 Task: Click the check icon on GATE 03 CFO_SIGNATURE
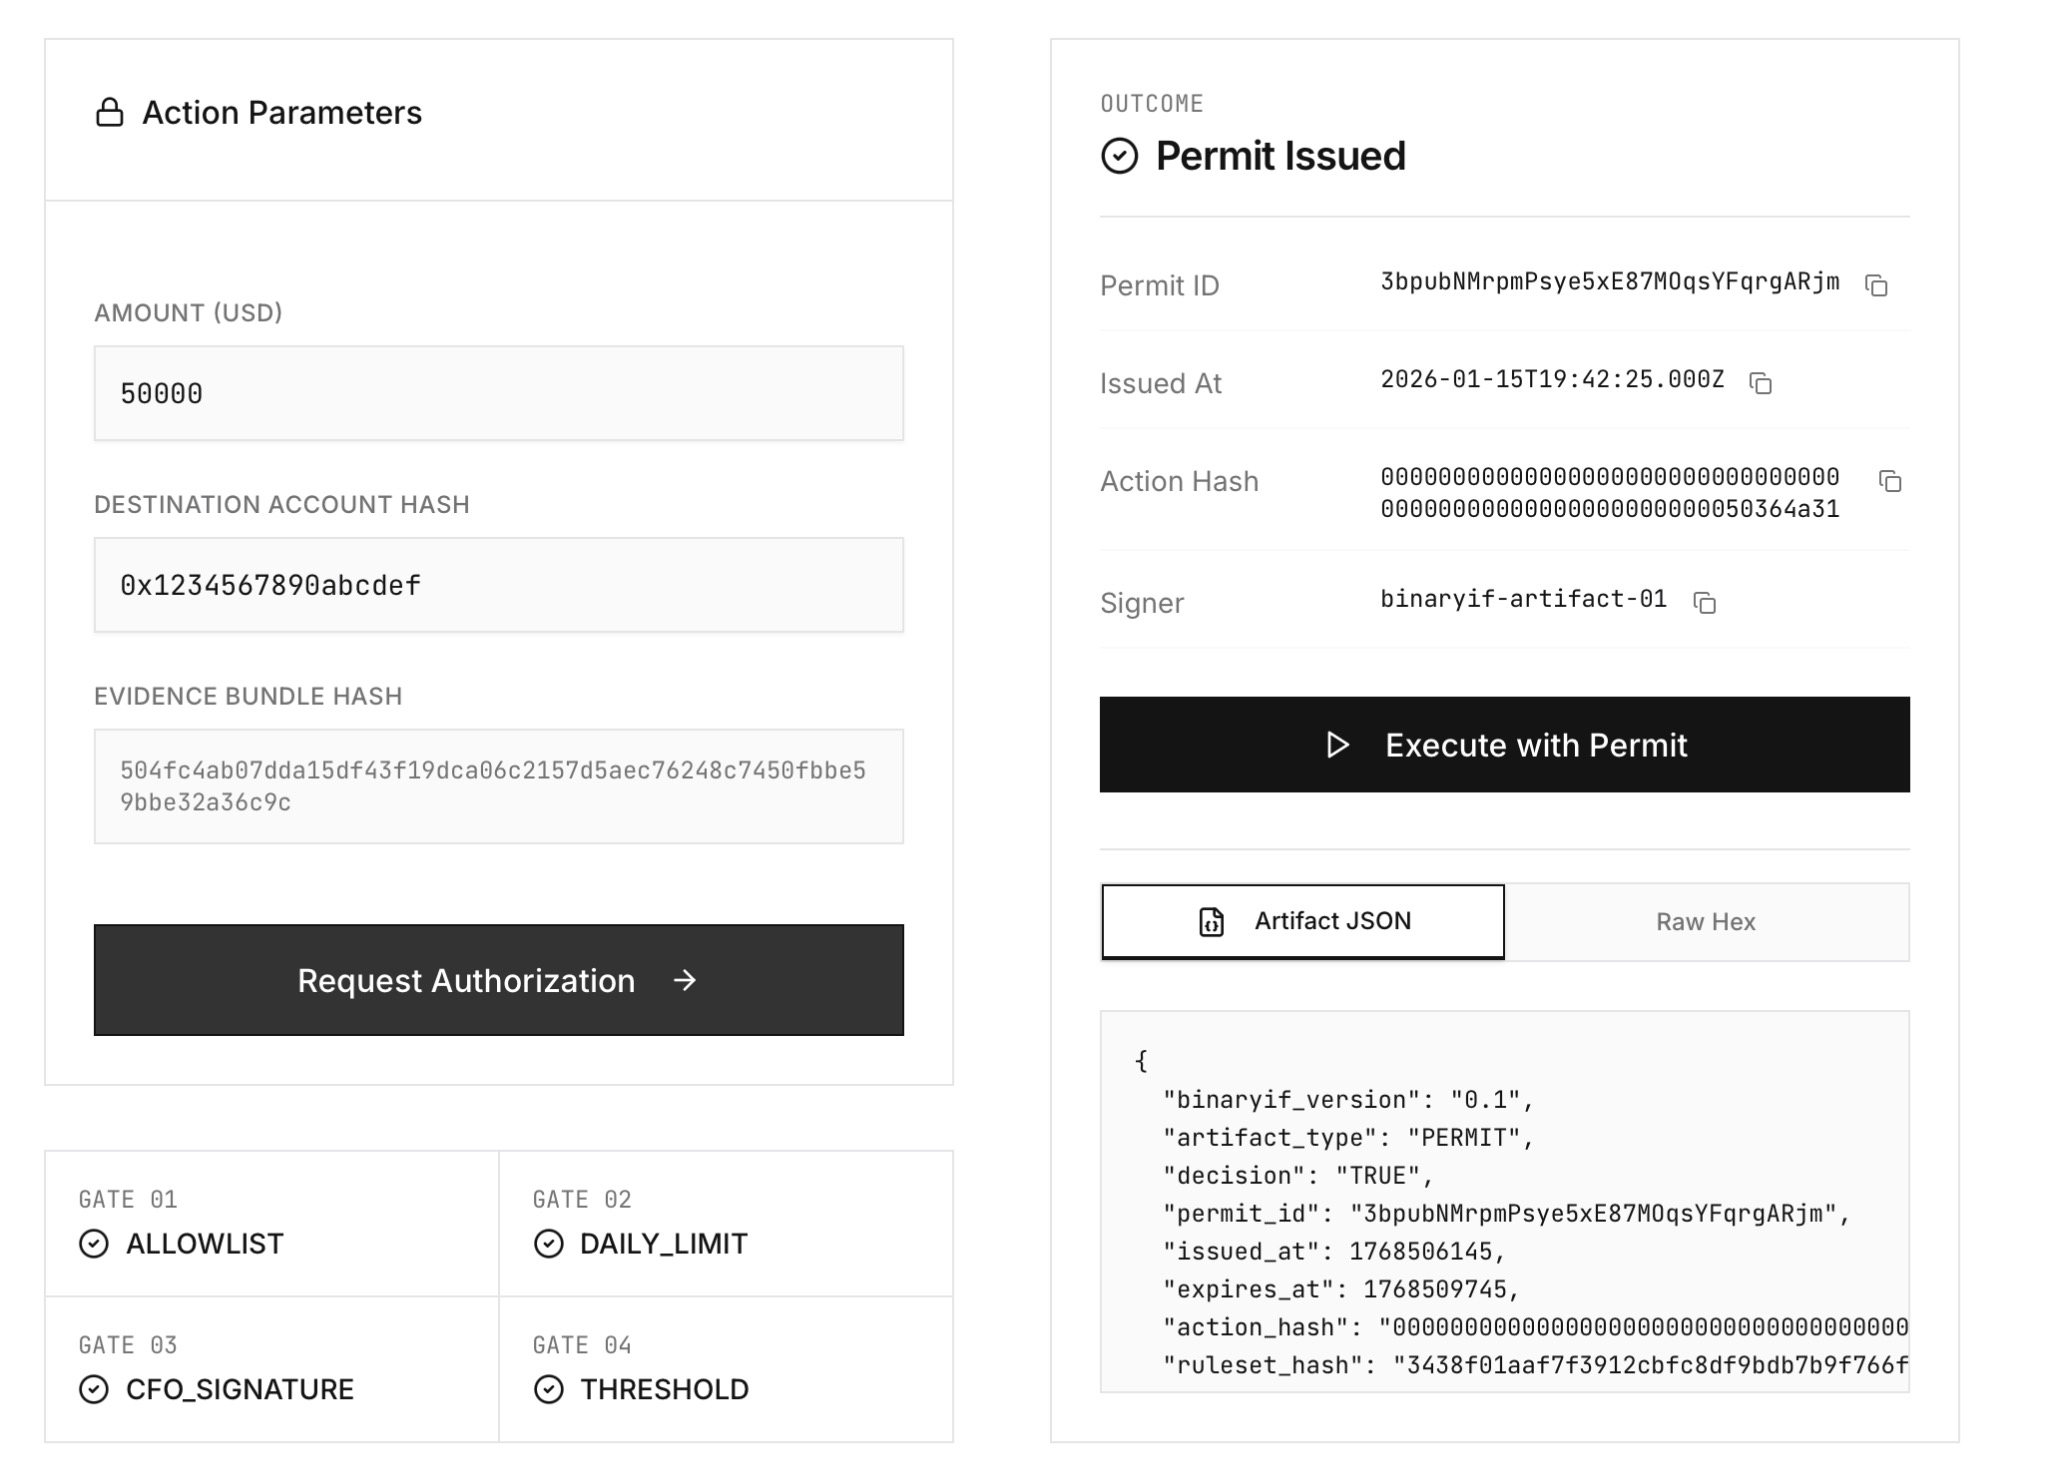pos(93,1389)
